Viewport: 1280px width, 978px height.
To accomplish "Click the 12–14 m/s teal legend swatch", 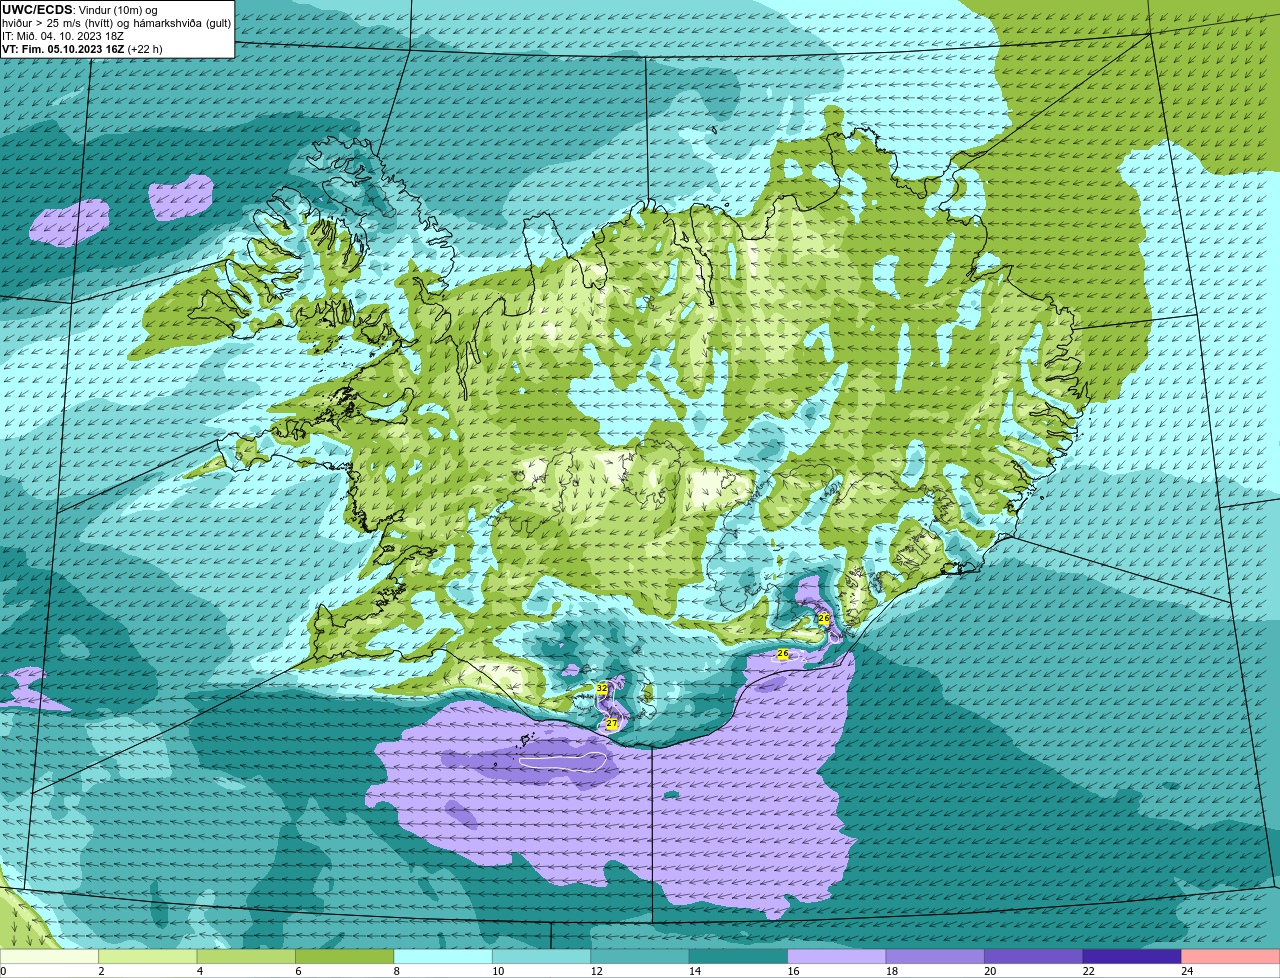I will click(641, 957).
